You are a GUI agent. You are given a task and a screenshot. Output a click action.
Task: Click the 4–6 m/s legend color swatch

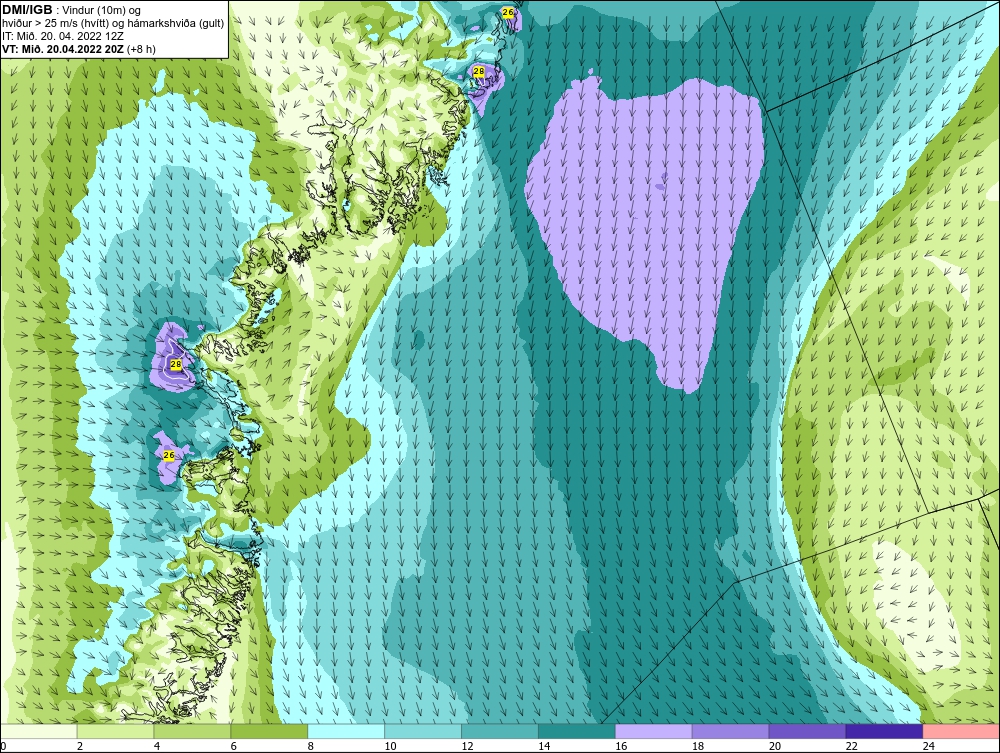(193, 731)
